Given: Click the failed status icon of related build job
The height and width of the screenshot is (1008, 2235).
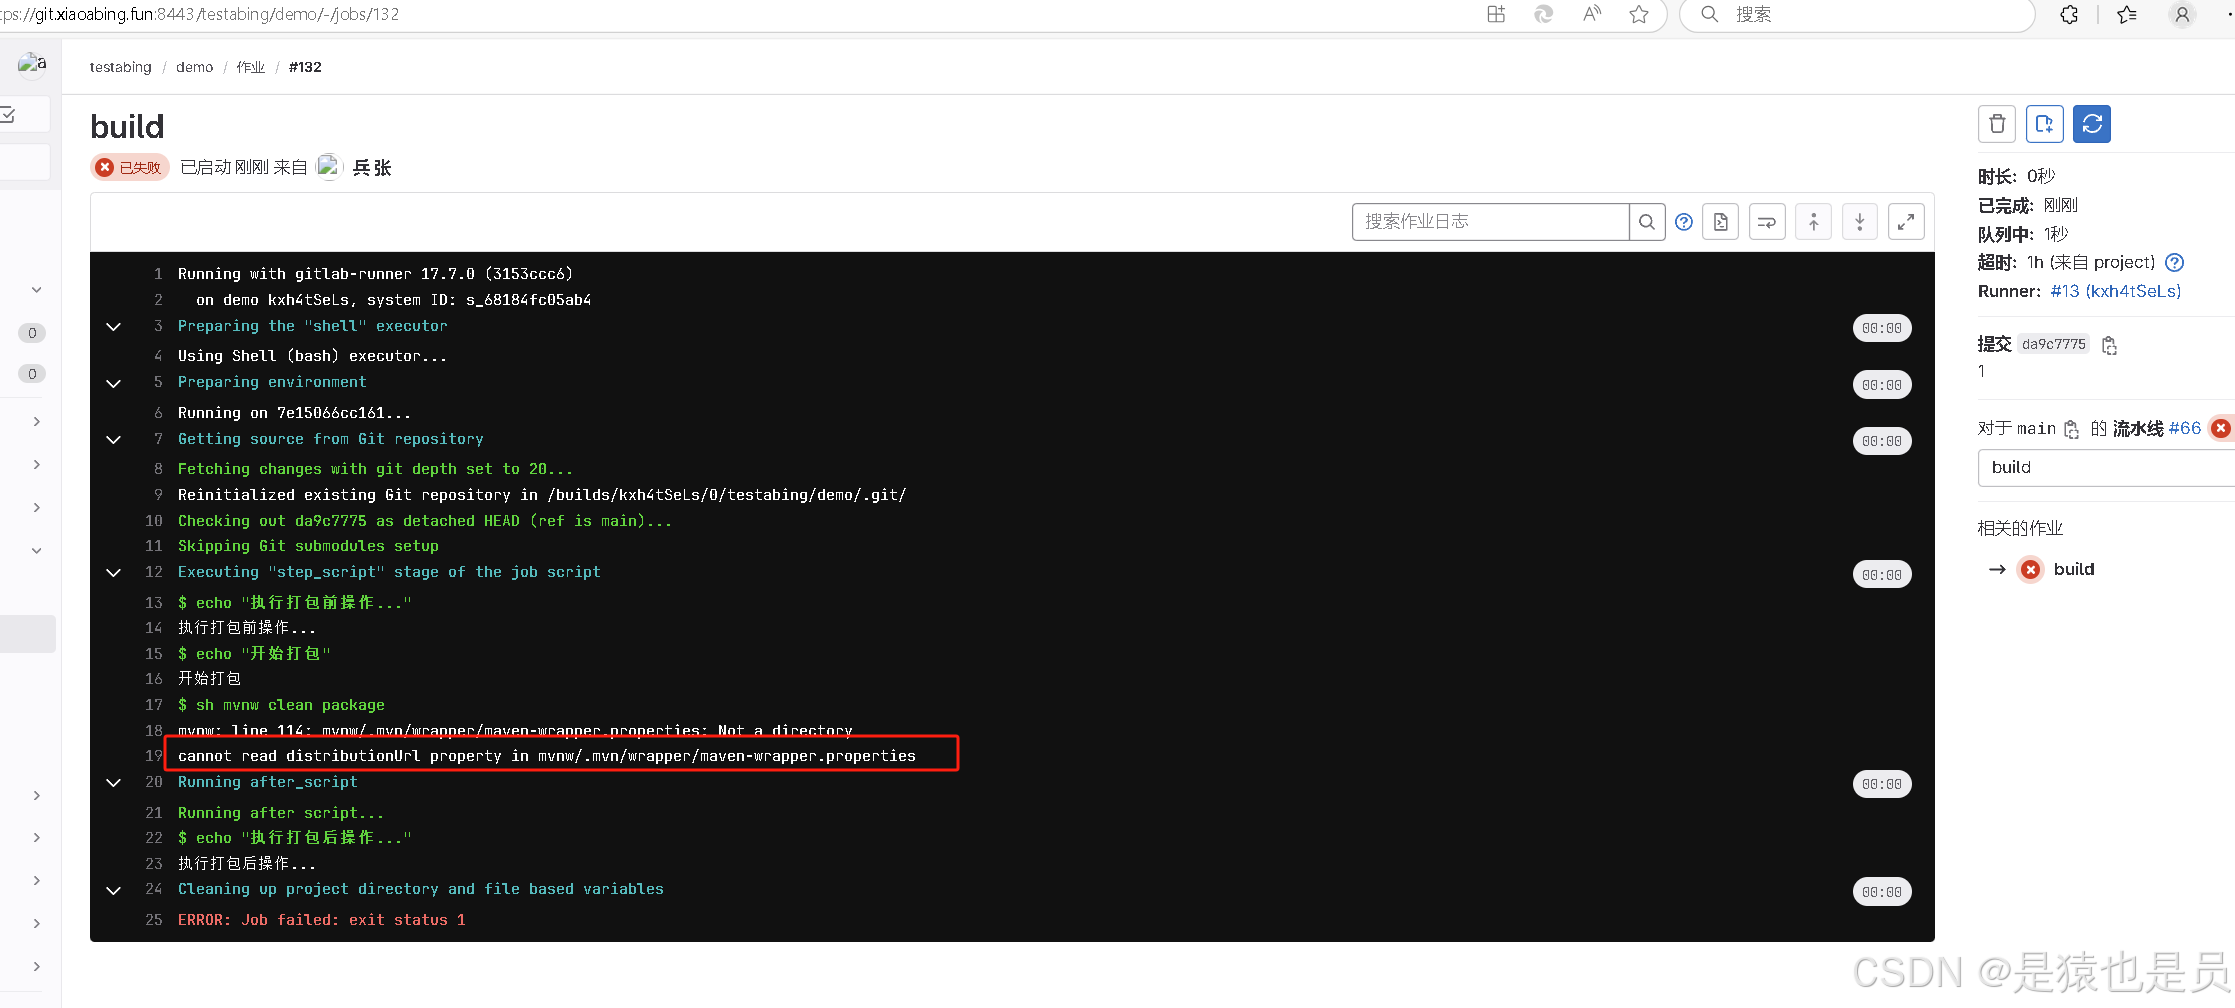Looking at the screenshot, I should 2030,569.
